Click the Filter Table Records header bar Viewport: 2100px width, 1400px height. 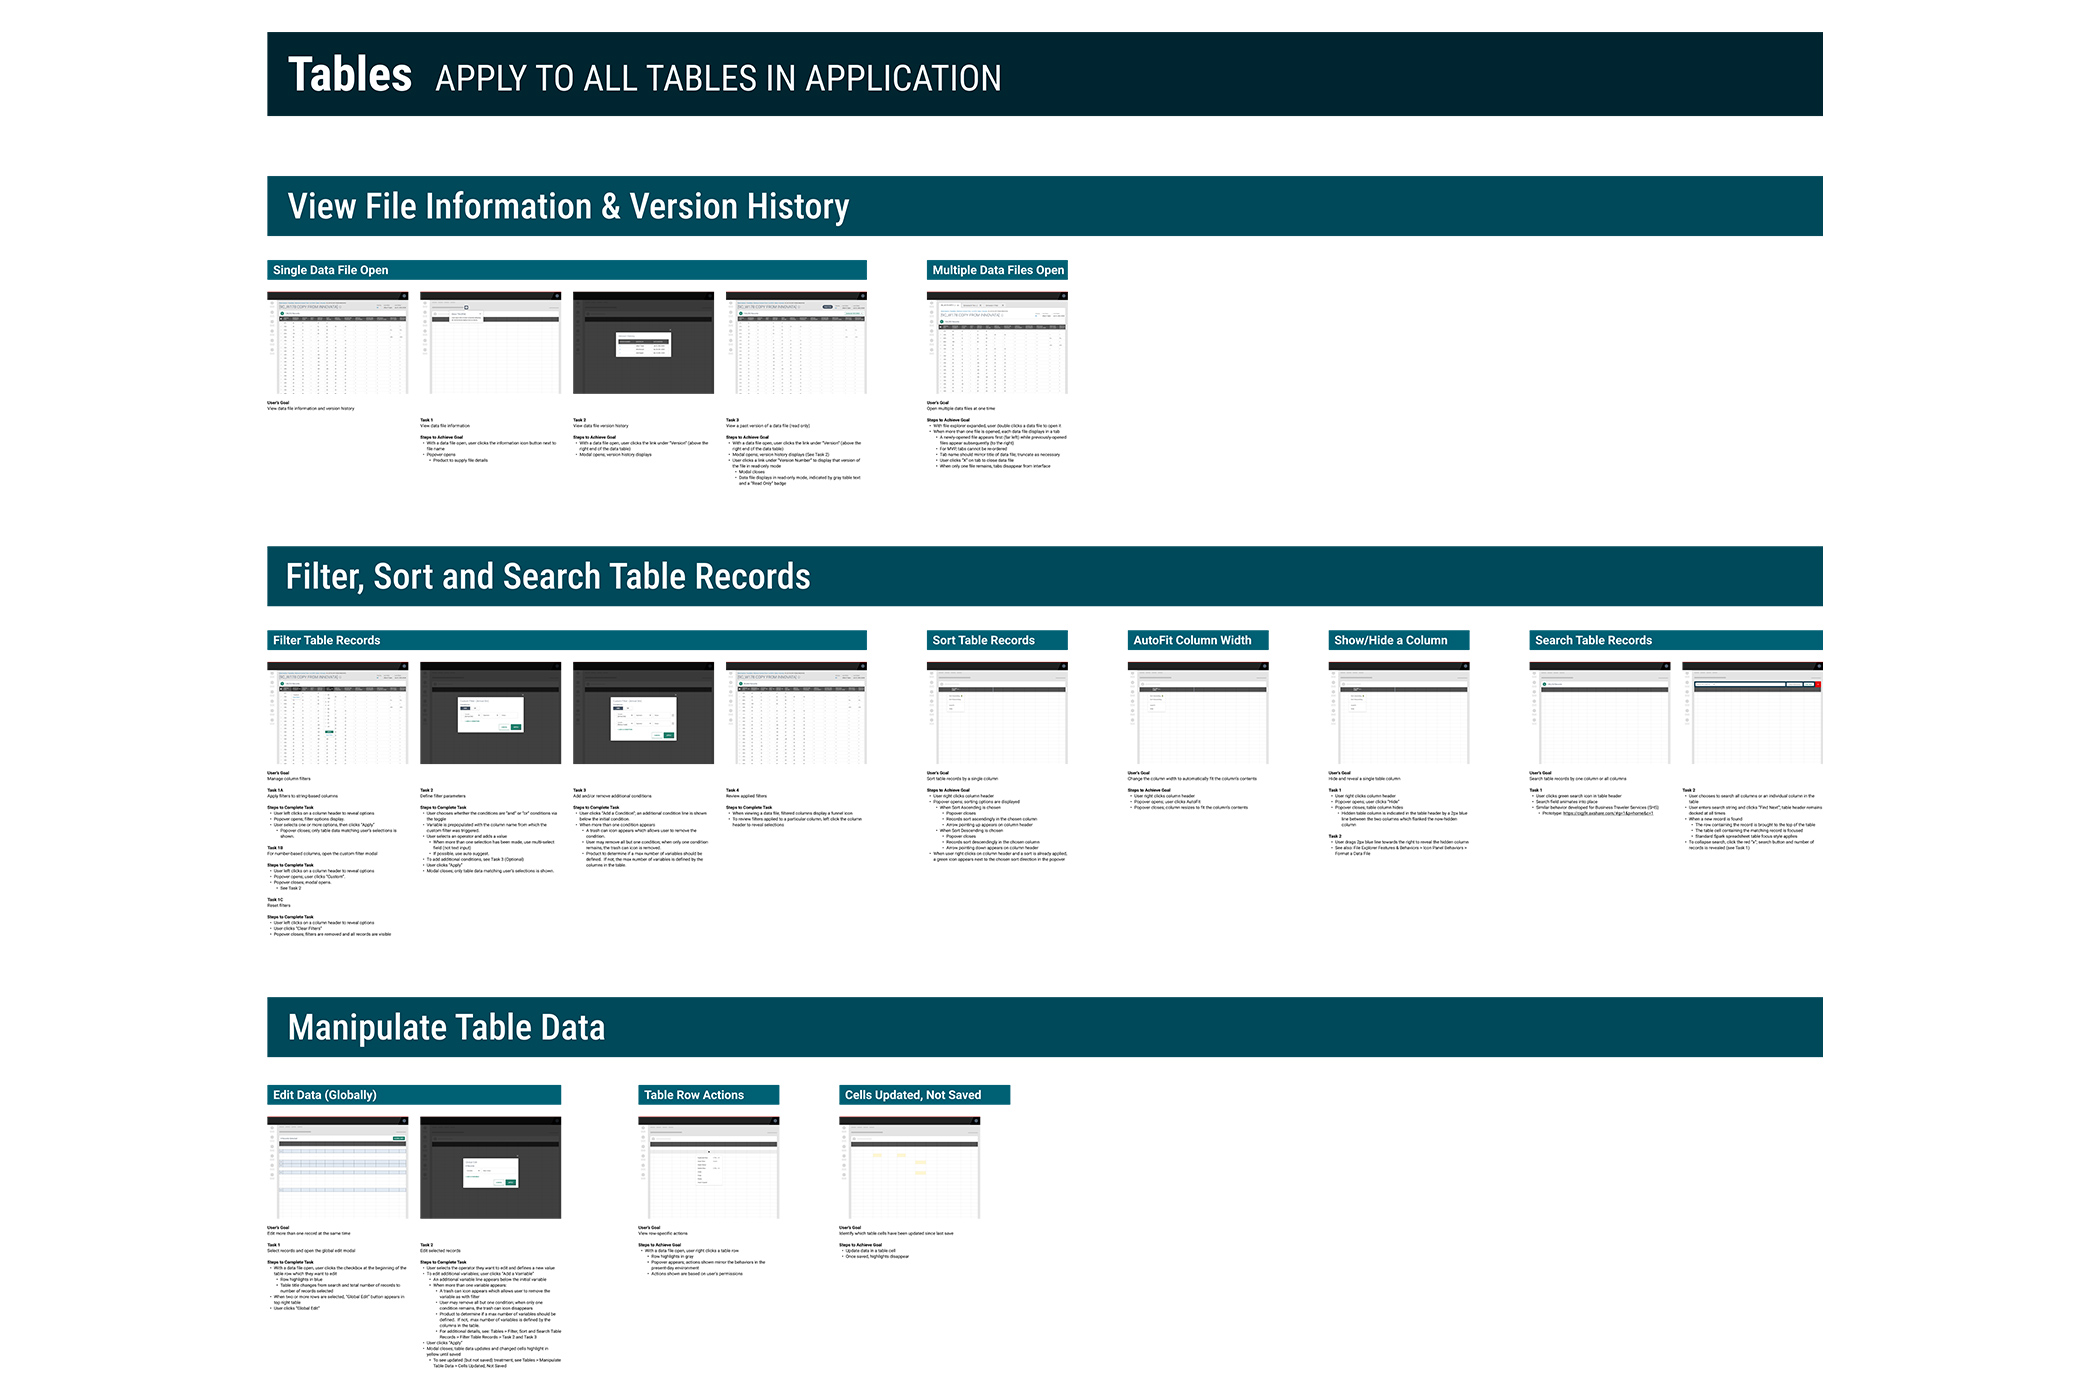pyautogui.click(x=567, y=640)
